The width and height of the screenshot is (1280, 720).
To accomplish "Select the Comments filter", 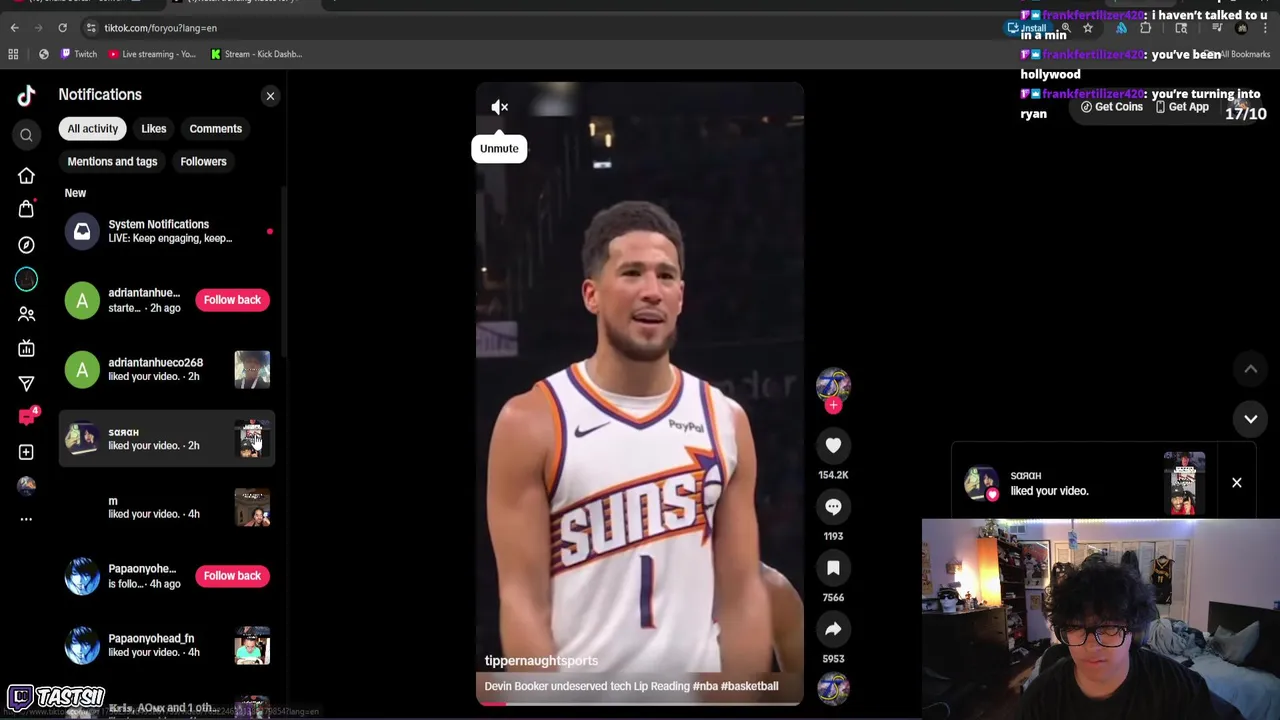I will pos(216,129).
